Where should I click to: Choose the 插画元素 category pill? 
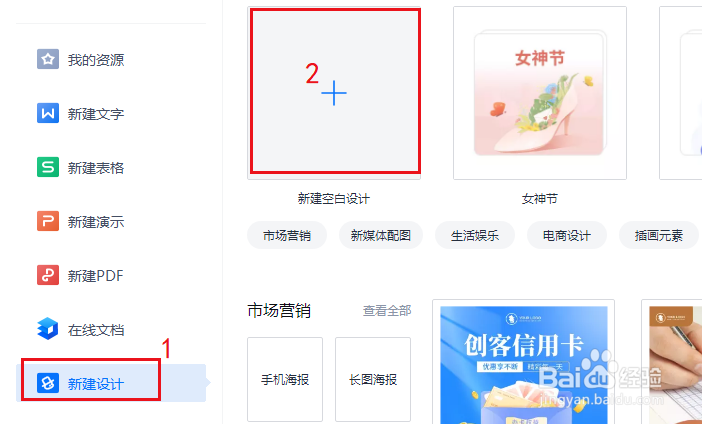pos(659,235)
